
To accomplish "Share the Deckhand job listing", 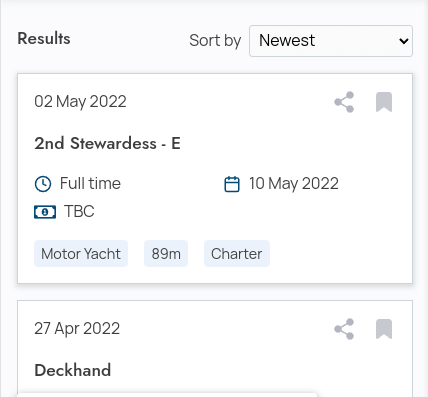I will [x=344, y=329].
